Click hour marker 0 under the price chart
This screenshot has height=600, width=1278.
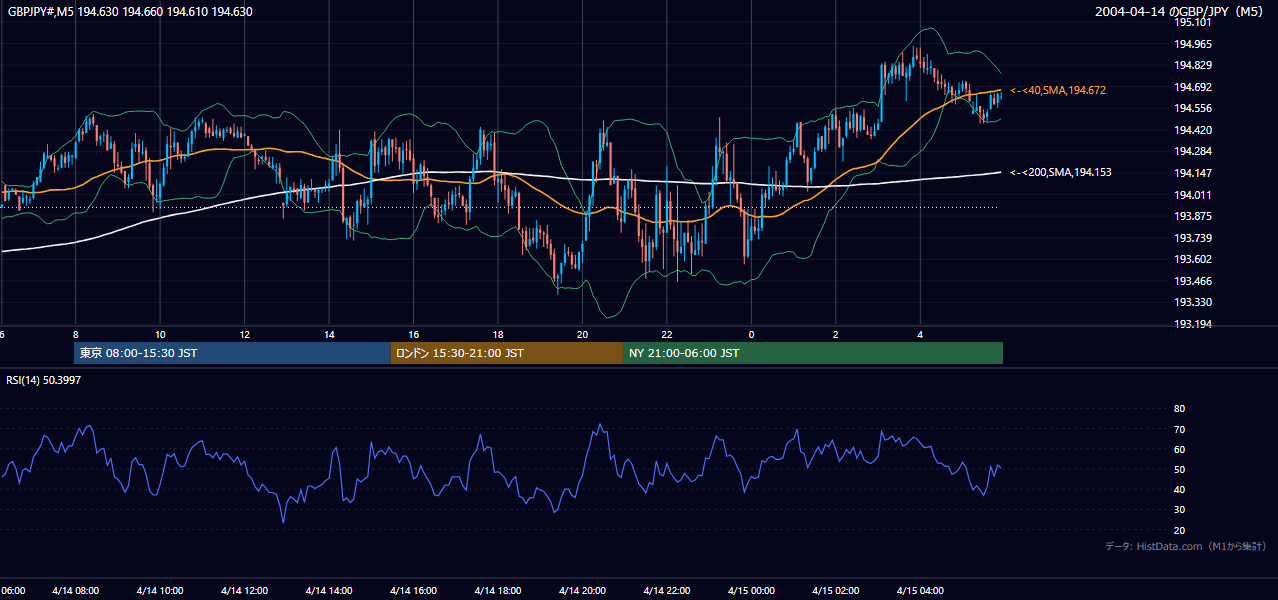(x=751, y=335)
